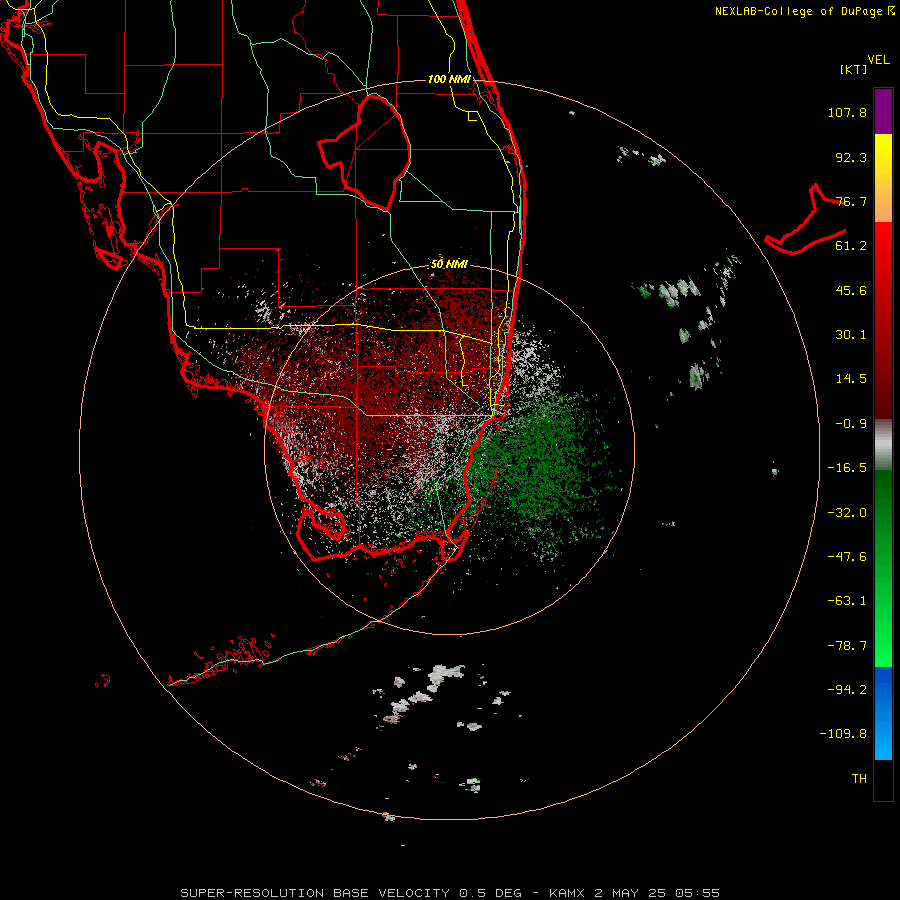
Task: Select the -63.1 legend value
Action: (847, 601)
